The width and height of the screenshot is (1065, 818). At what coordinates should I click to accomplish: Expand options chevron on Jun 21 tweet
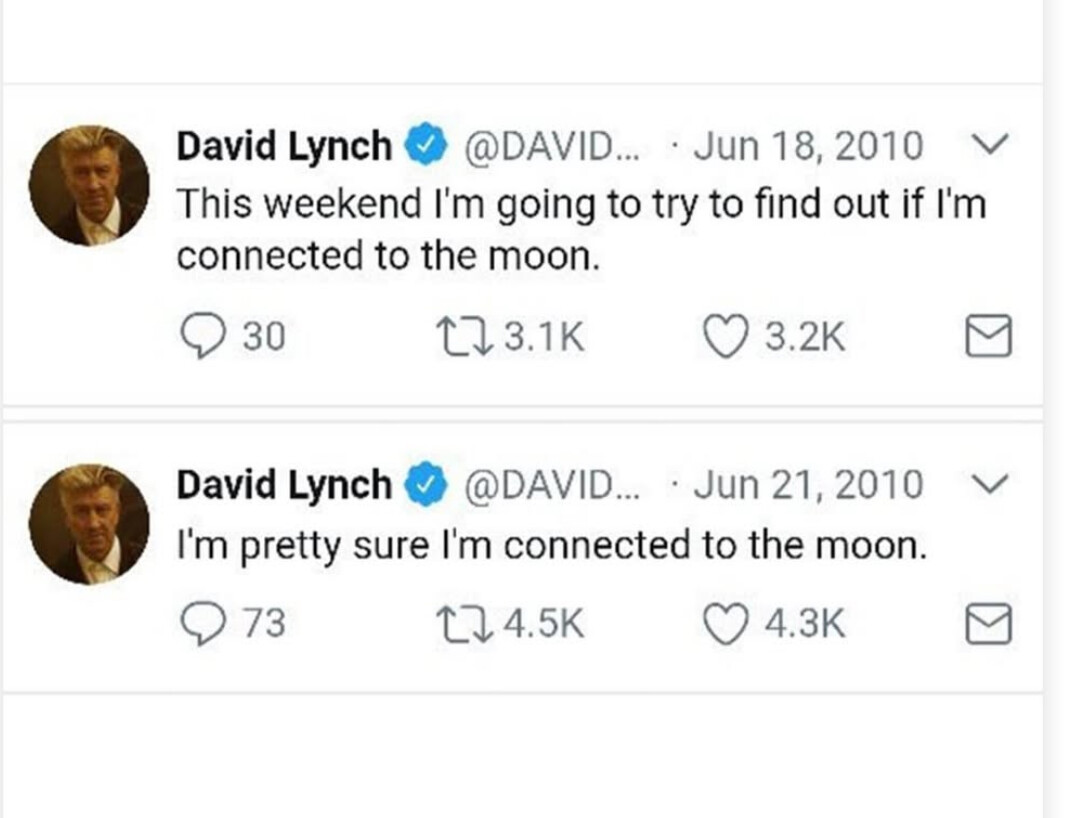coord(990,484)
